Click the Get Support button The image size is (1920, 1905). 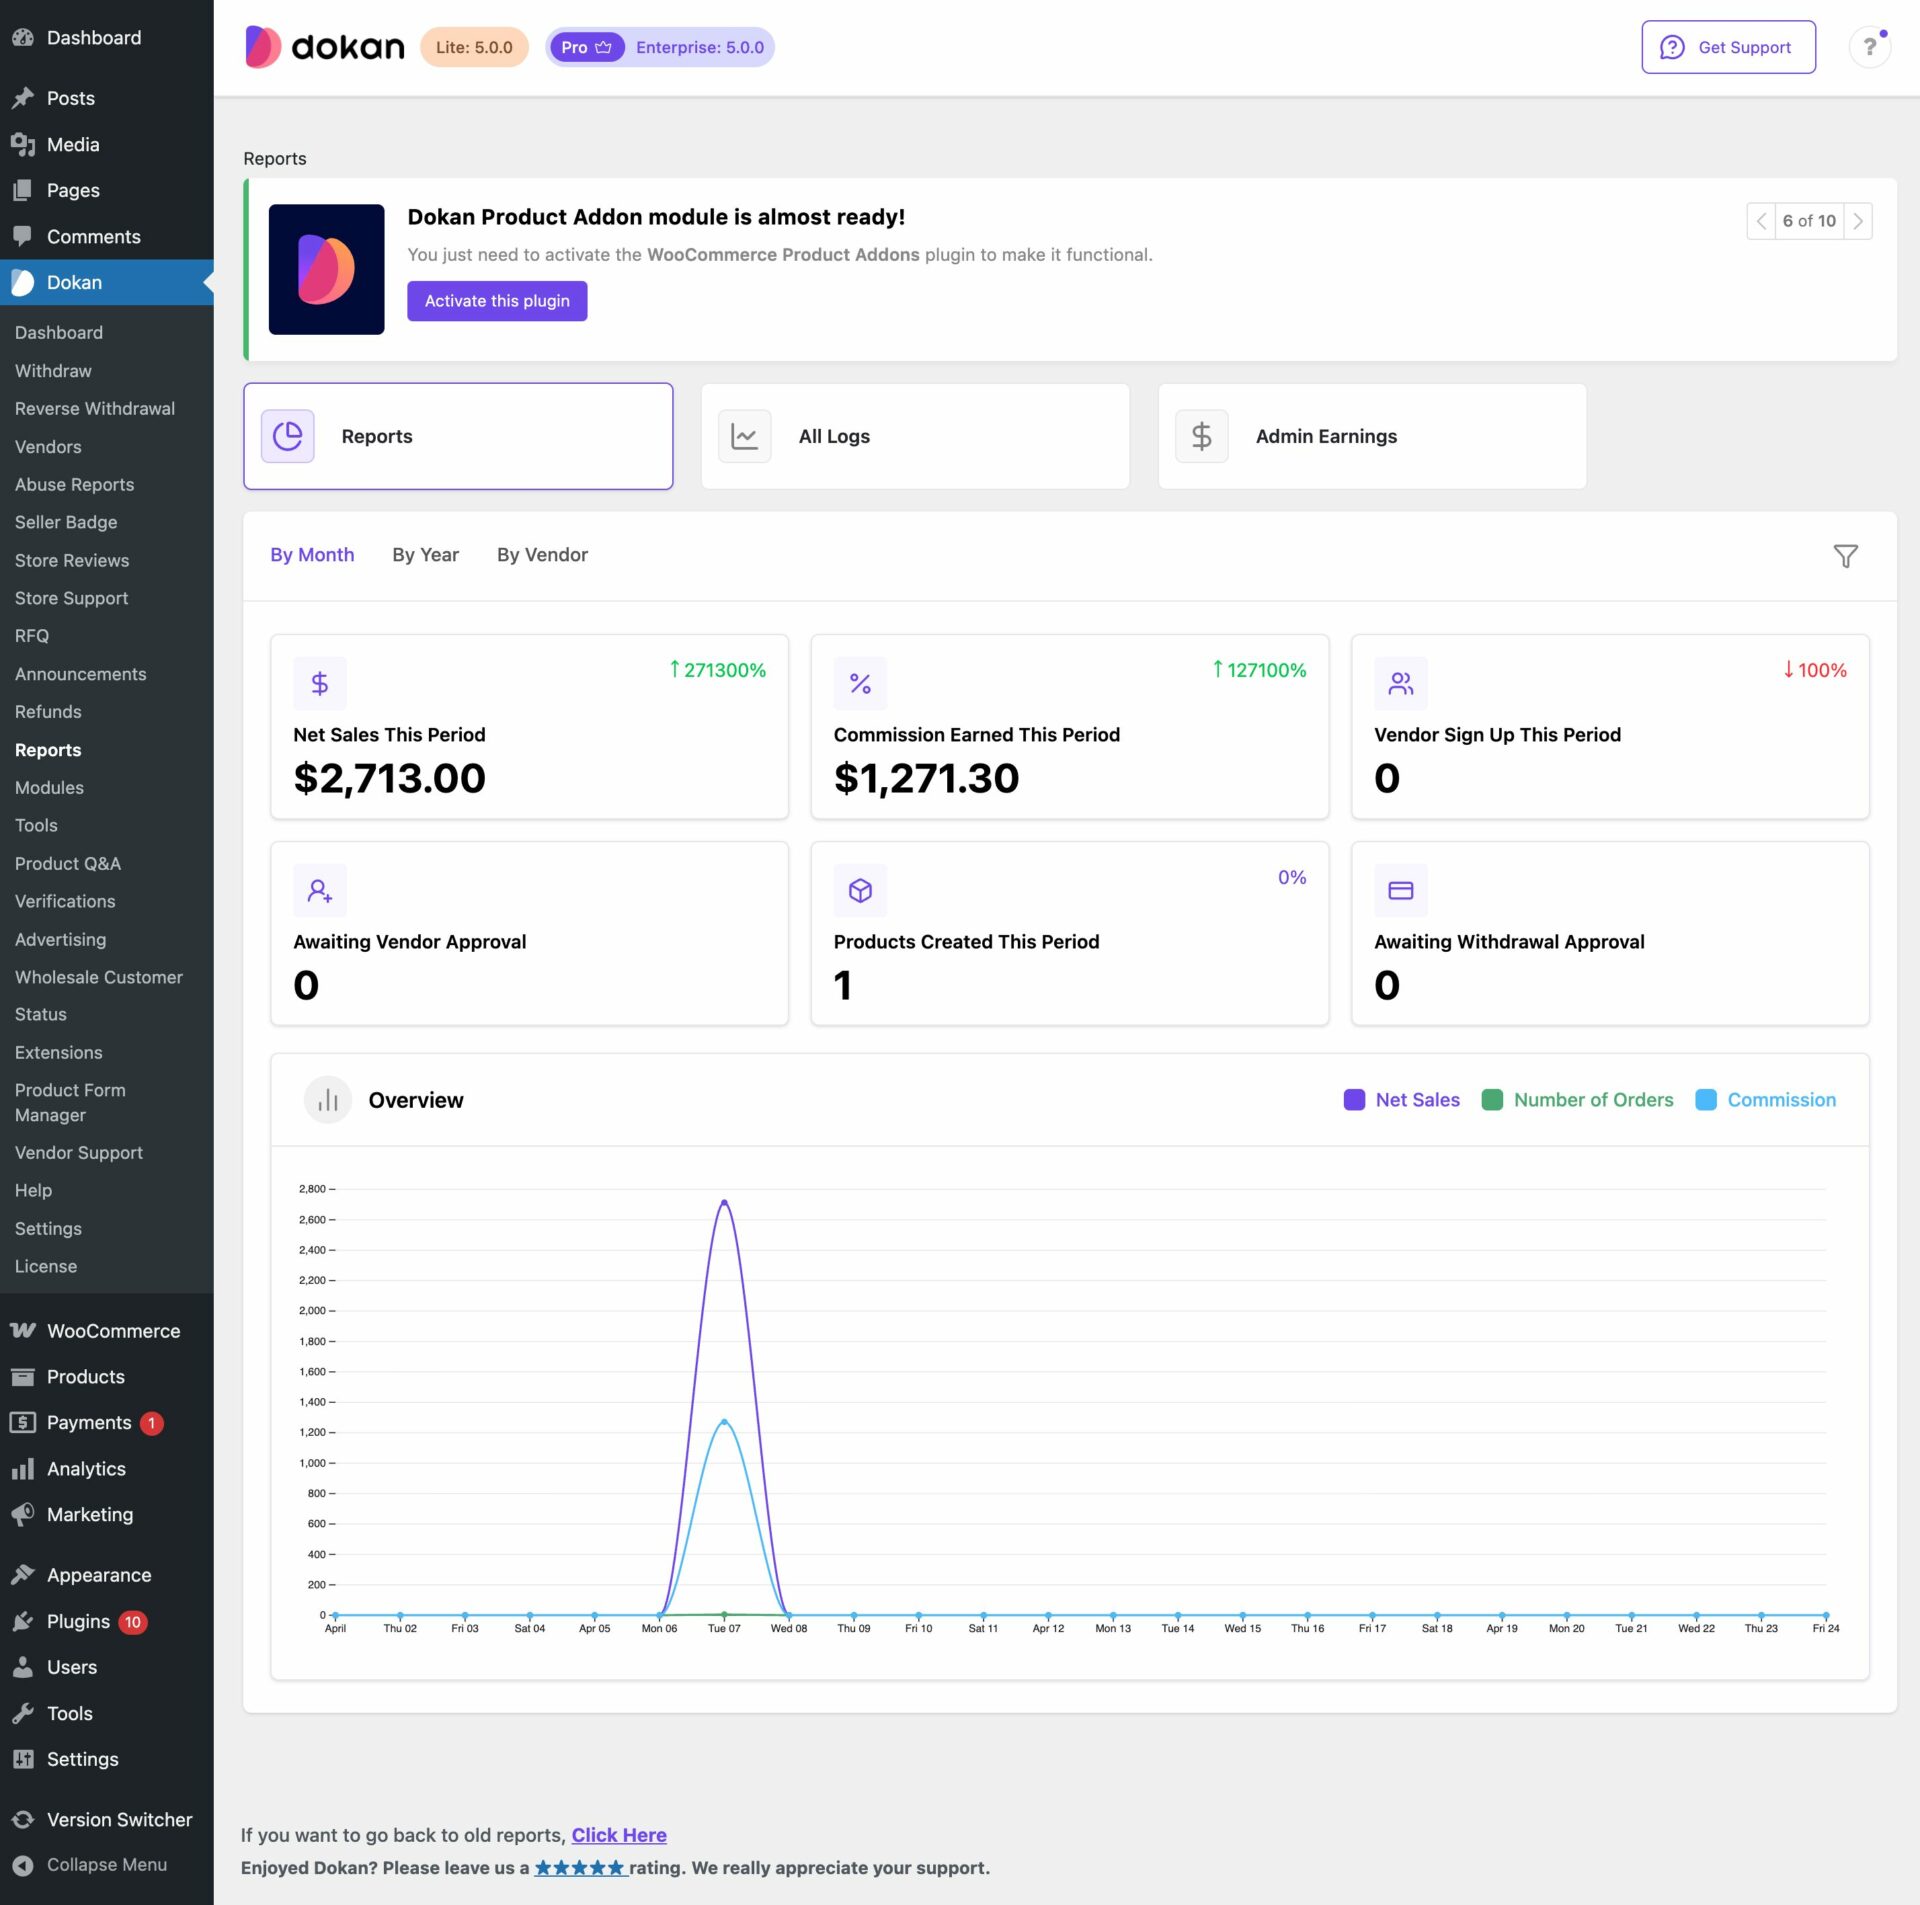[1728, 47]
